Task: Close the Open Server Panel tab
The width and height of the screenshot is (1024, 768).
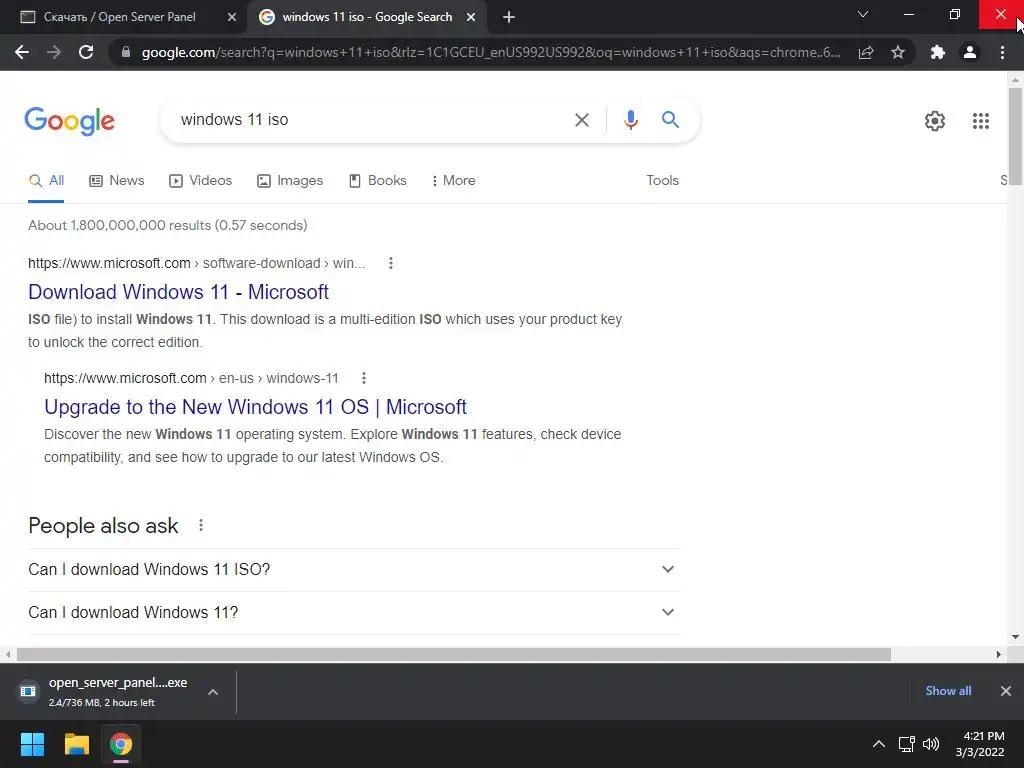Action: (x=232, y=17)
